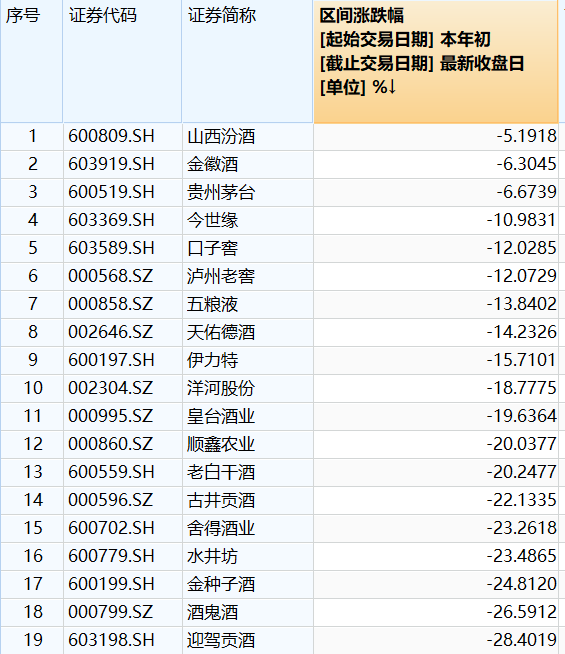Screen dimensions: 565x654
Task: Select the 泸州老窖 name cell
Action: [248, 277]
